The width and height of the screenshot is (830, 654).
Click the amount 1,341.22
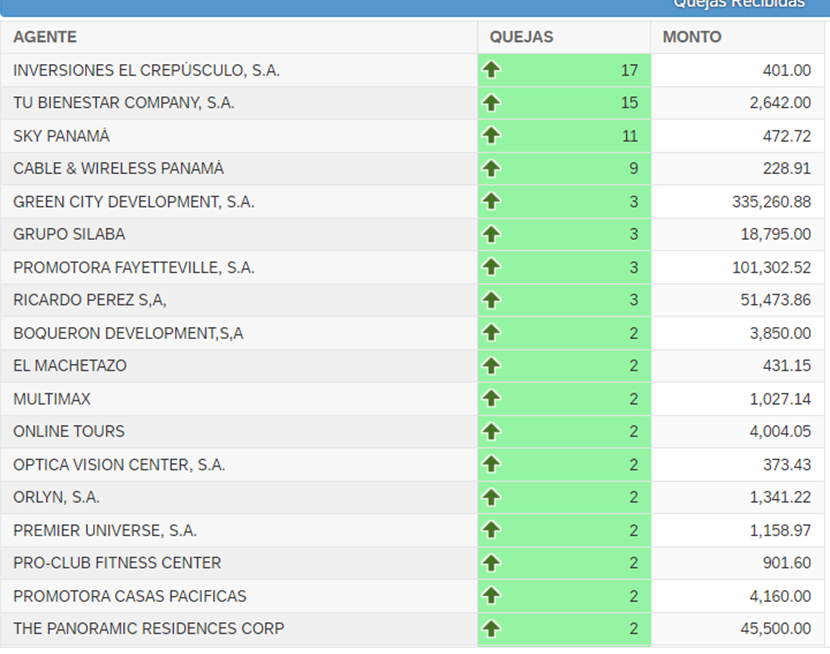[780, 497]
